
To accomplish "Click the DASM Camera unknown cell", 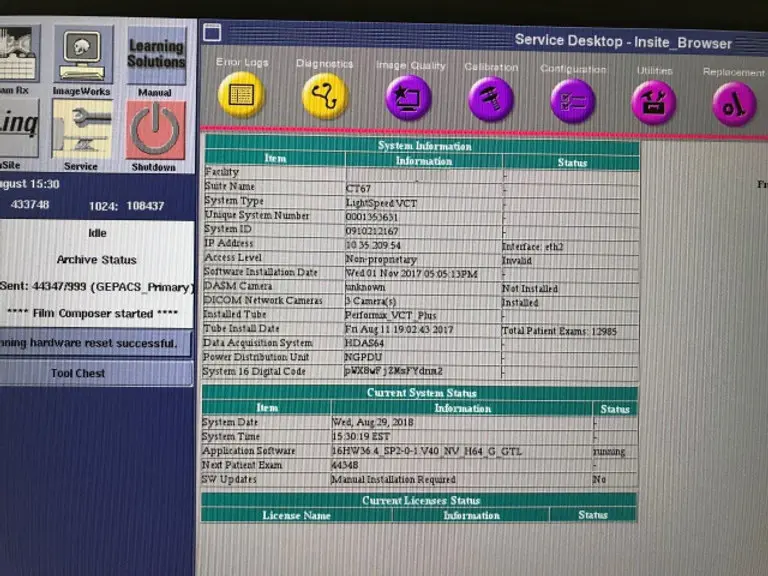I will [365, 287].
